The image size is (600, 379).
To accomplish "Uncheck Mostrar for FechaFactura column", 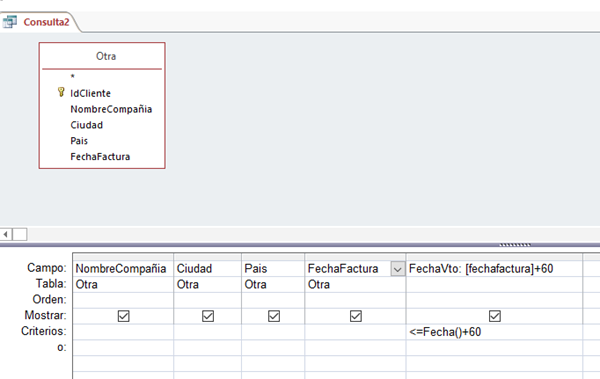I will point(355,316).
